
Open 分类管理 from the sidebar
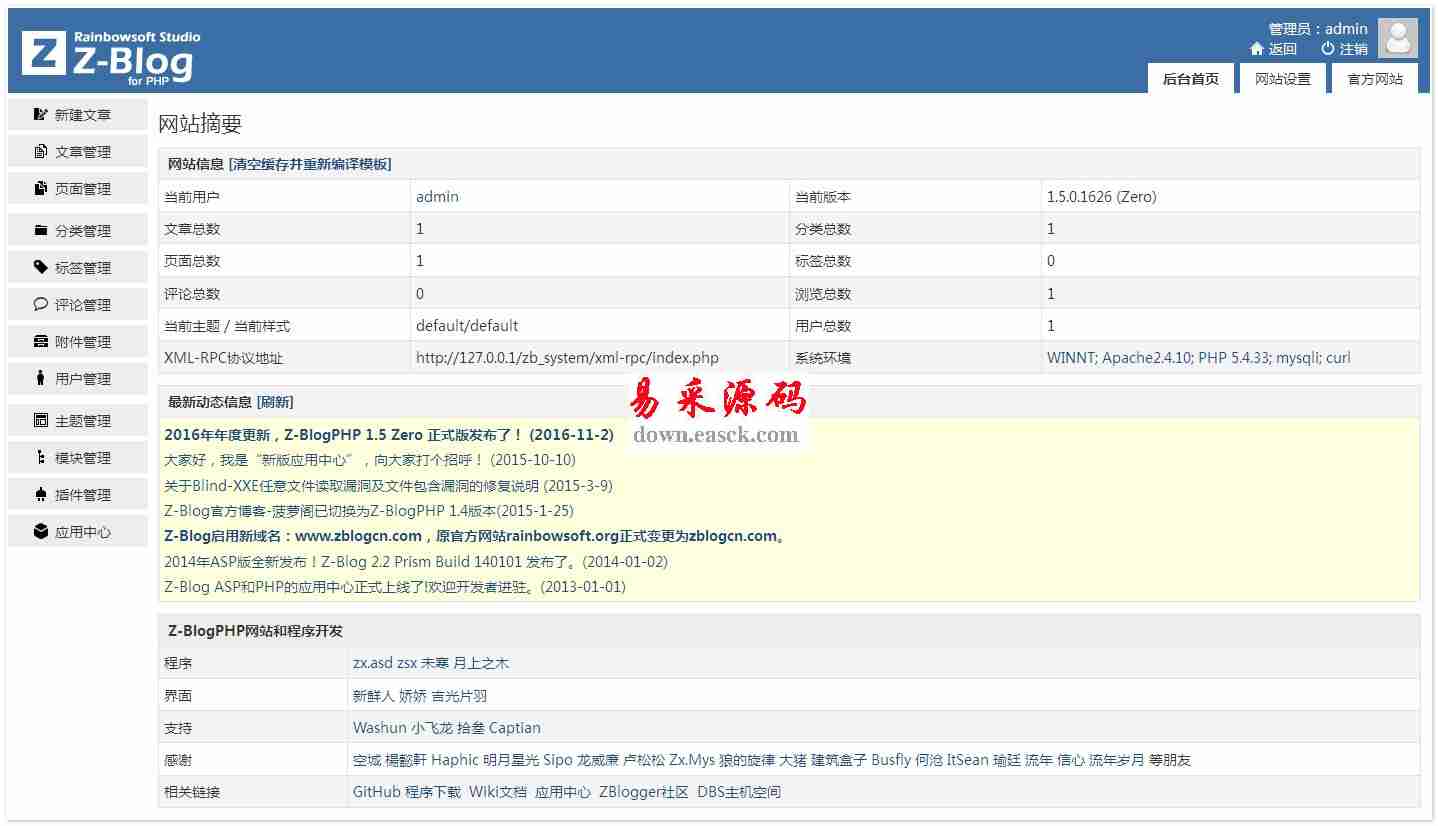(x=77, y=231)
